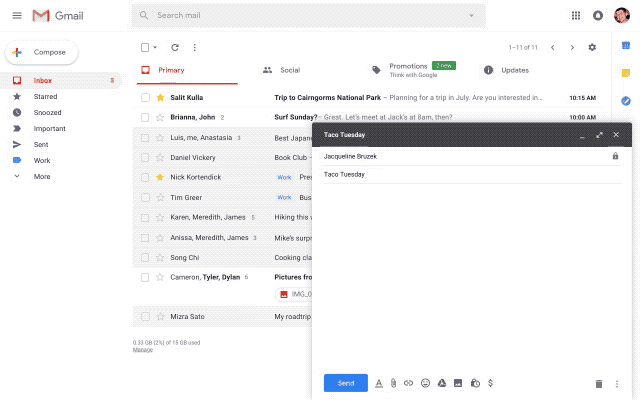The width and height of the screenshot is (640, 400).
Task: Attach files with the paperclip icon
Action: coord(393,383)
